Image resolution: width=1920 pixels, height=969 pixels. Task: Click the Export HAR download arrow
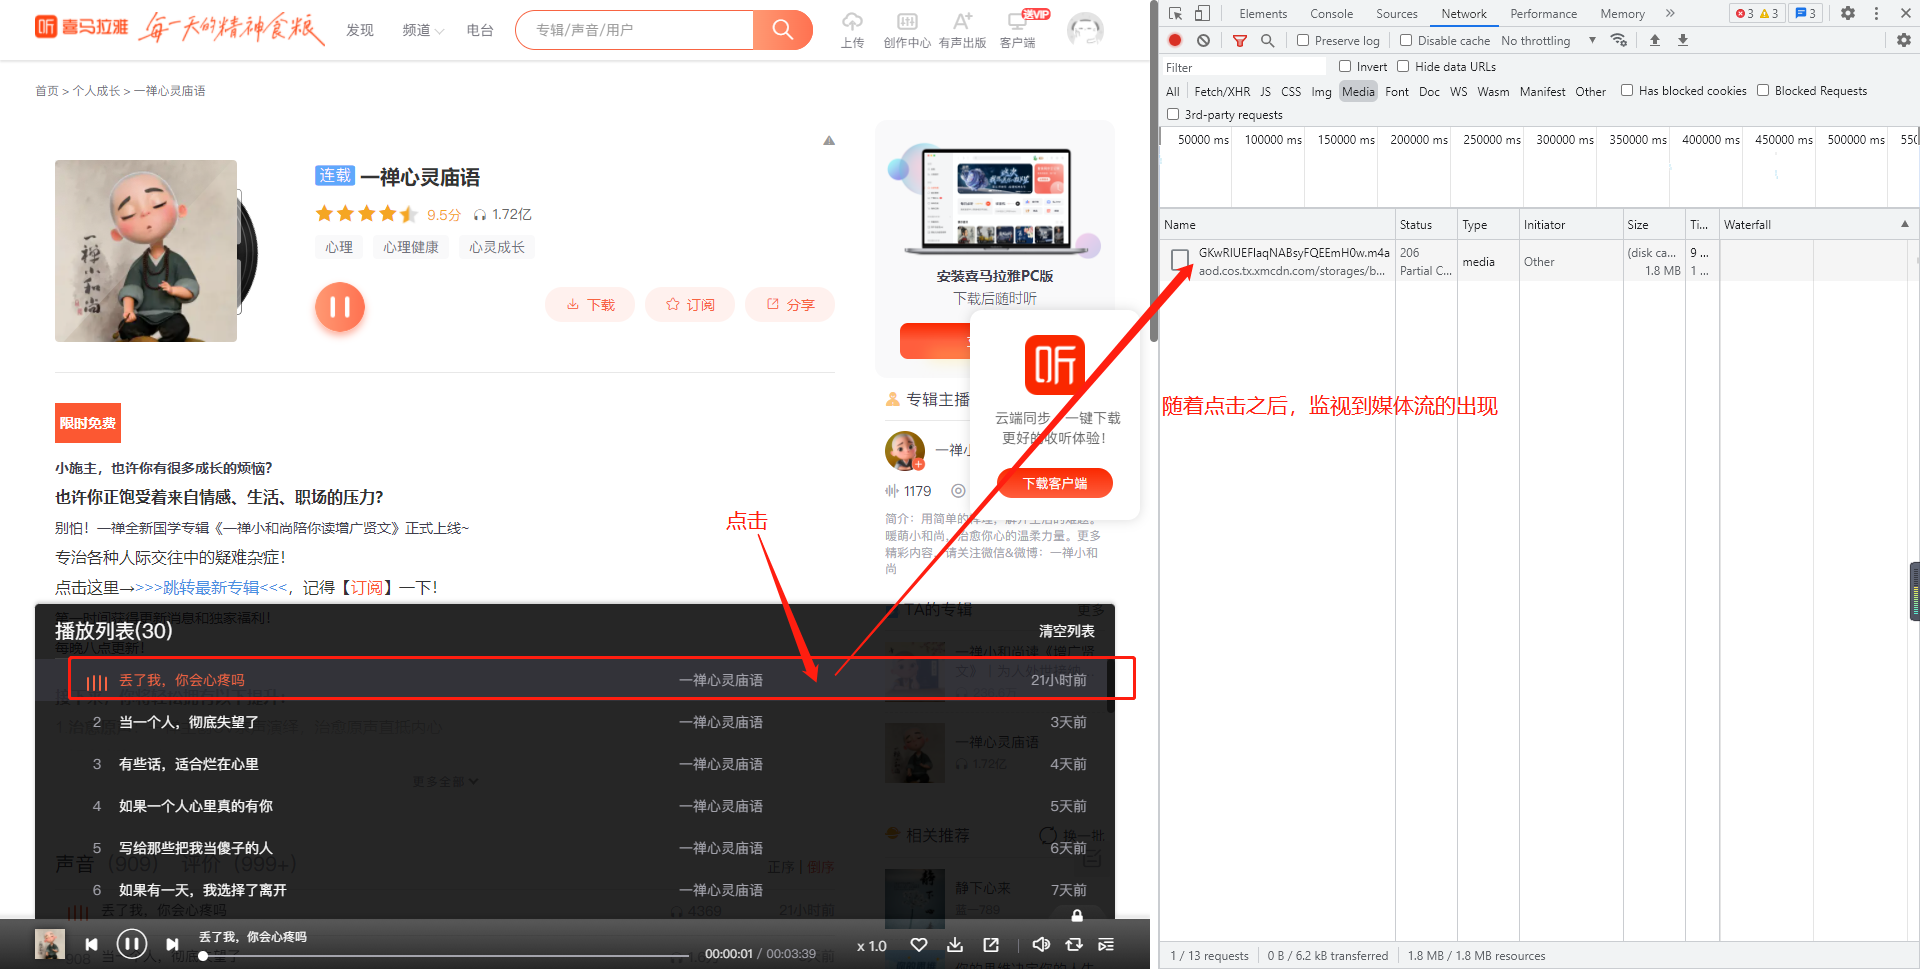point(1683,40)
